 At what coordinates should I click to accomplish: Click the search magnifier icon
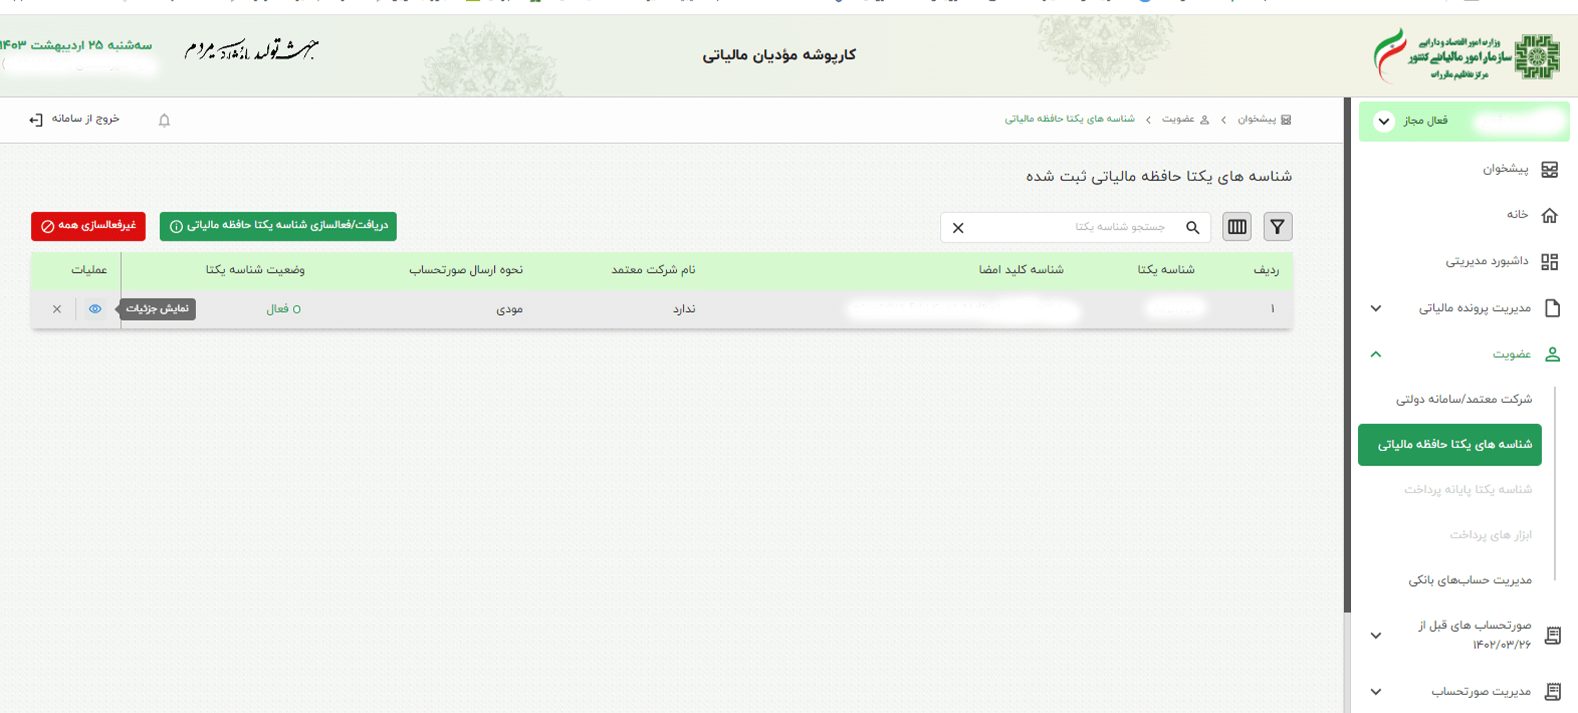[1192, 227]
